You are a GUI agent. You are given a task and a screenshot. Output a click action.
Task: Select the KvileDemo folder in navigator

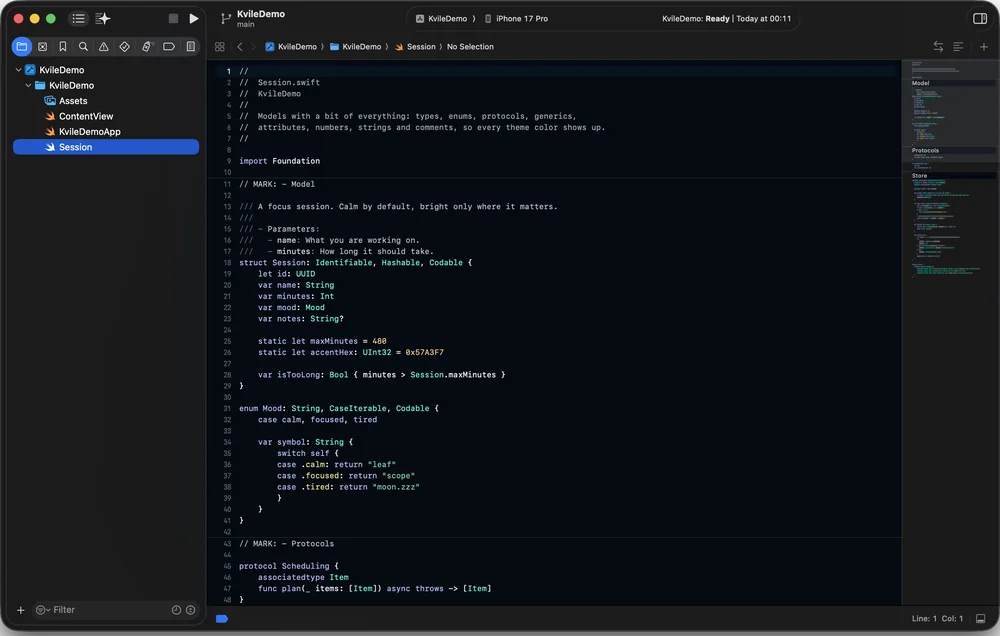(64, 85)
